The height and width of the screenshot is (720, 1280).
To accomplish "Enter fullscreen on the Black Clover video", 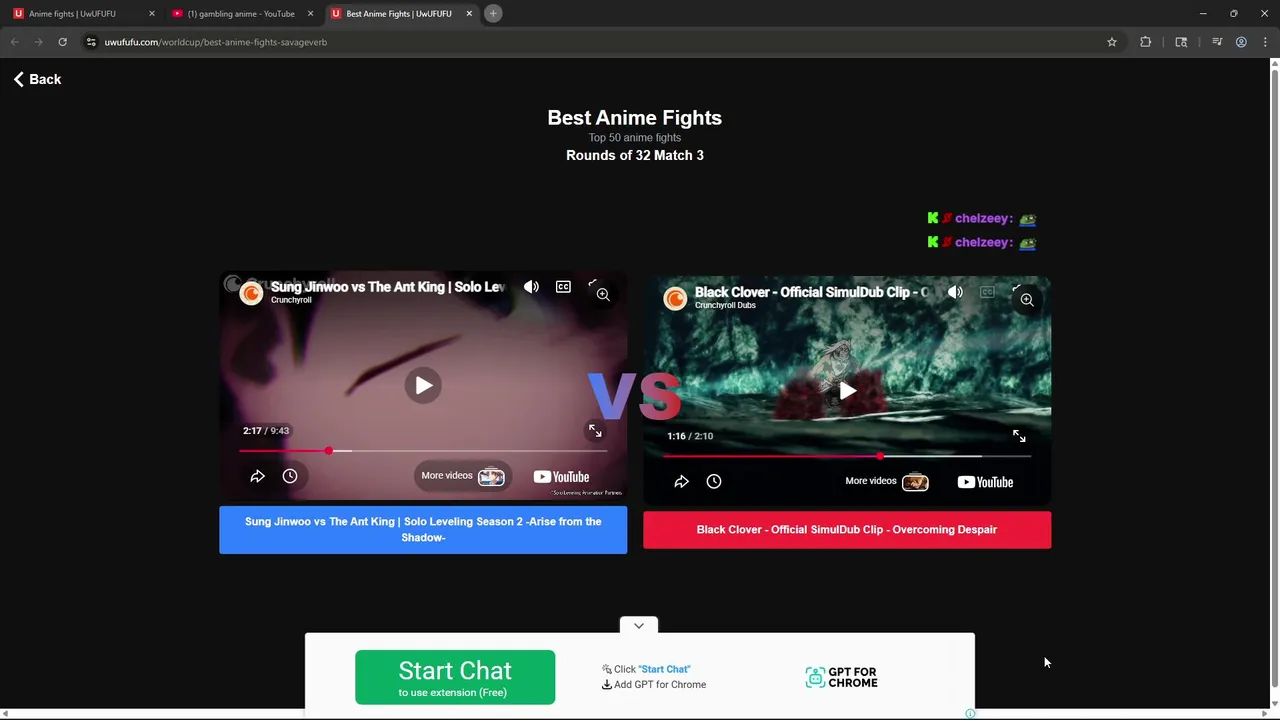I will pos(1019,436).
